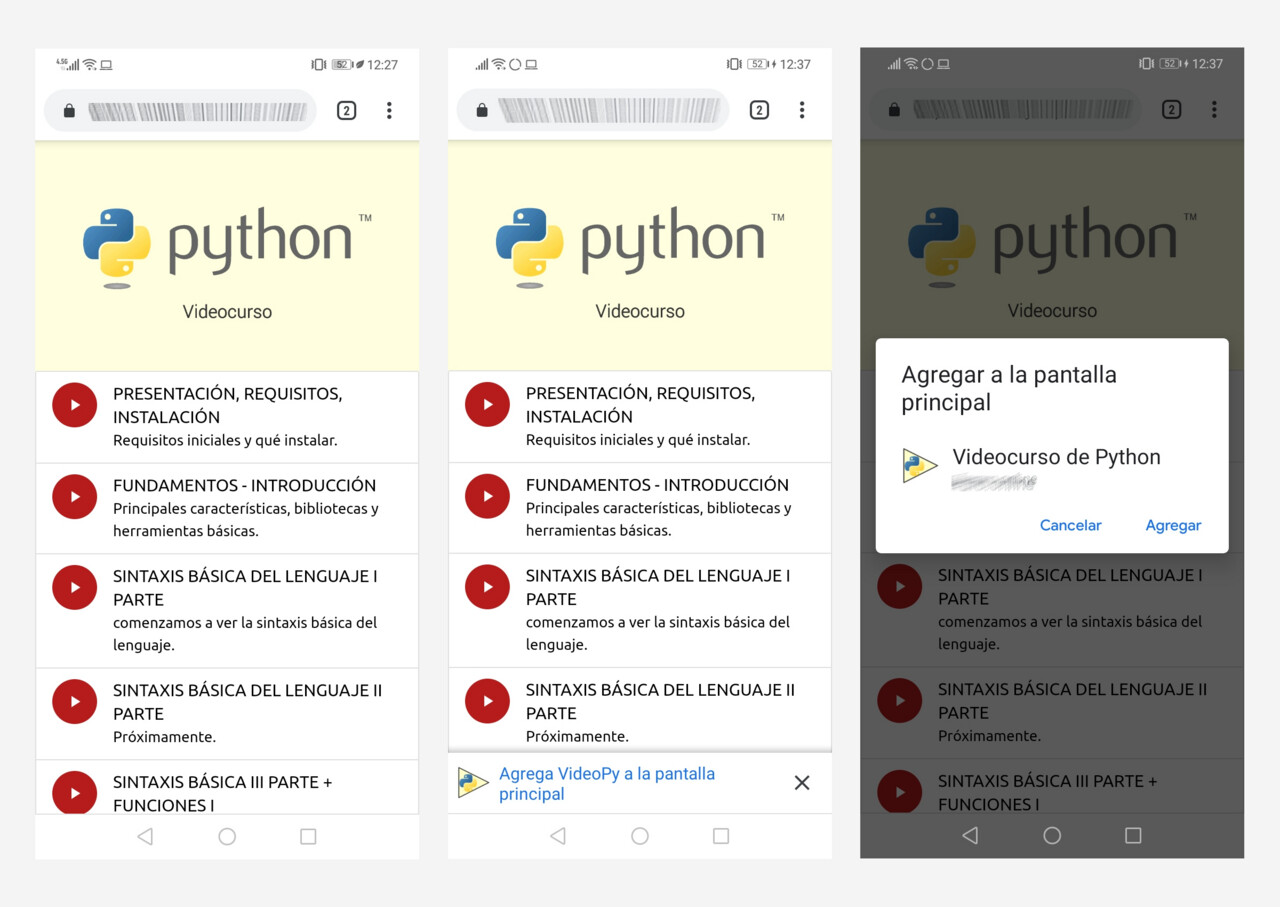Click 'comenzamos a ver la sintaxis' text in middle phone
Image resolution: width=1280 pixels, height=907 pixels.
(658, 633)
